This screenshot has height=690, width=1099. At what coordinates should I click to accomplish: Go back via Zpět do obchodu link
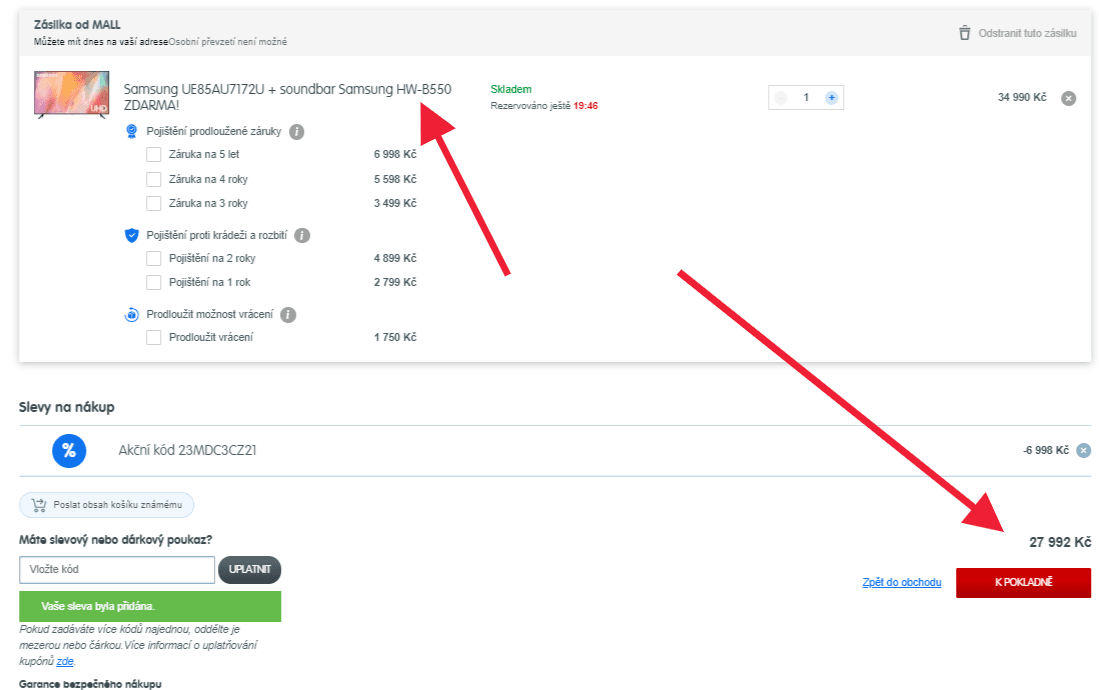pyautogui.click(x=901, y=582)
